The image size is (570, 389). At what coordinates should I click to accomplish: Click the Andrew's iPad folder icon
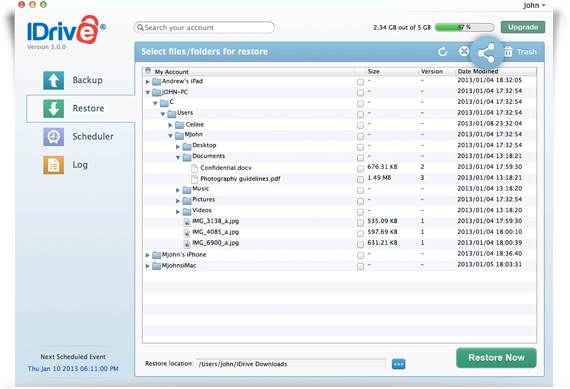point(156,81)
